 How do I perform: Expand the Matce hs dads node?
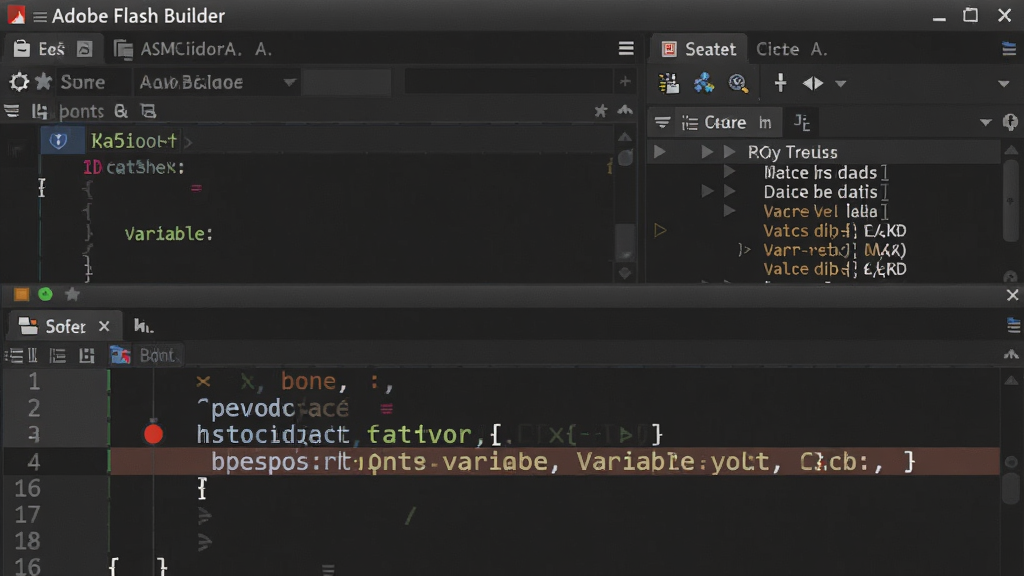tap(729, 172)
